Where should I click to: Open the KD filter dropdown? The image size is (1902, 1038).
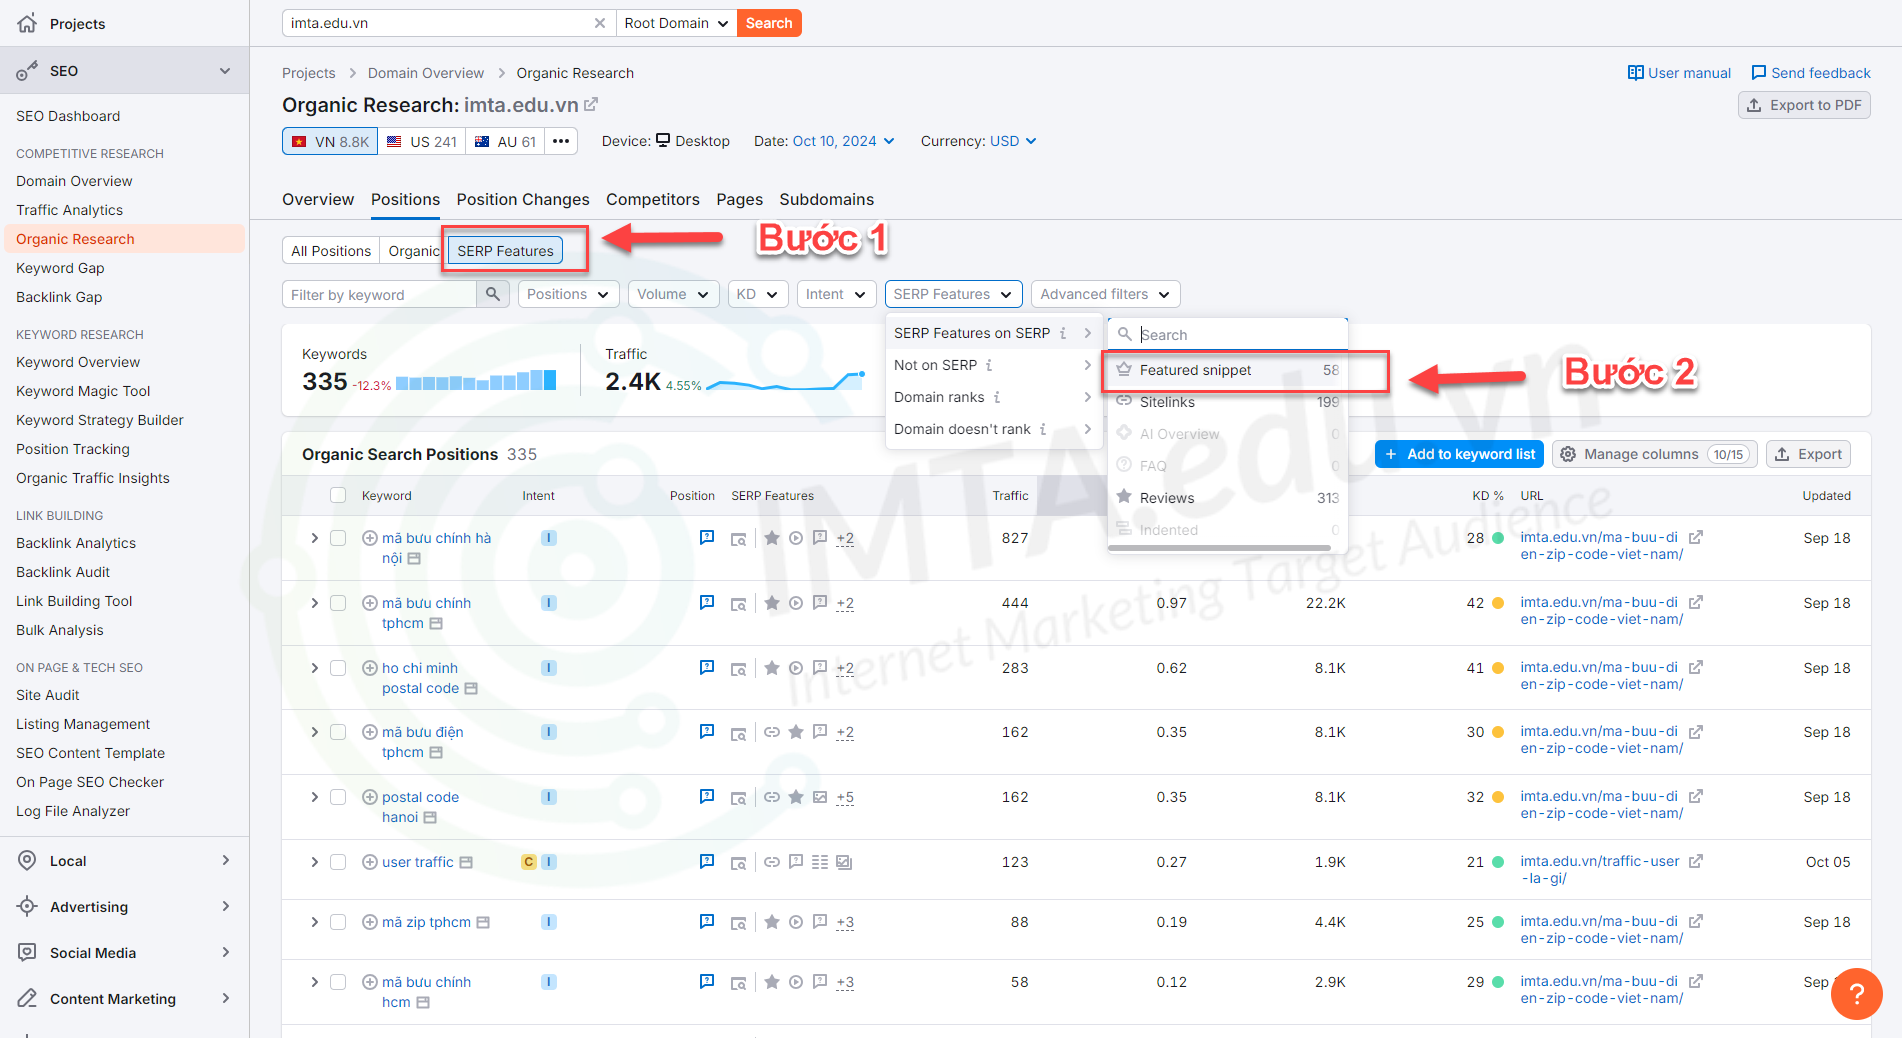pos(757,294)
